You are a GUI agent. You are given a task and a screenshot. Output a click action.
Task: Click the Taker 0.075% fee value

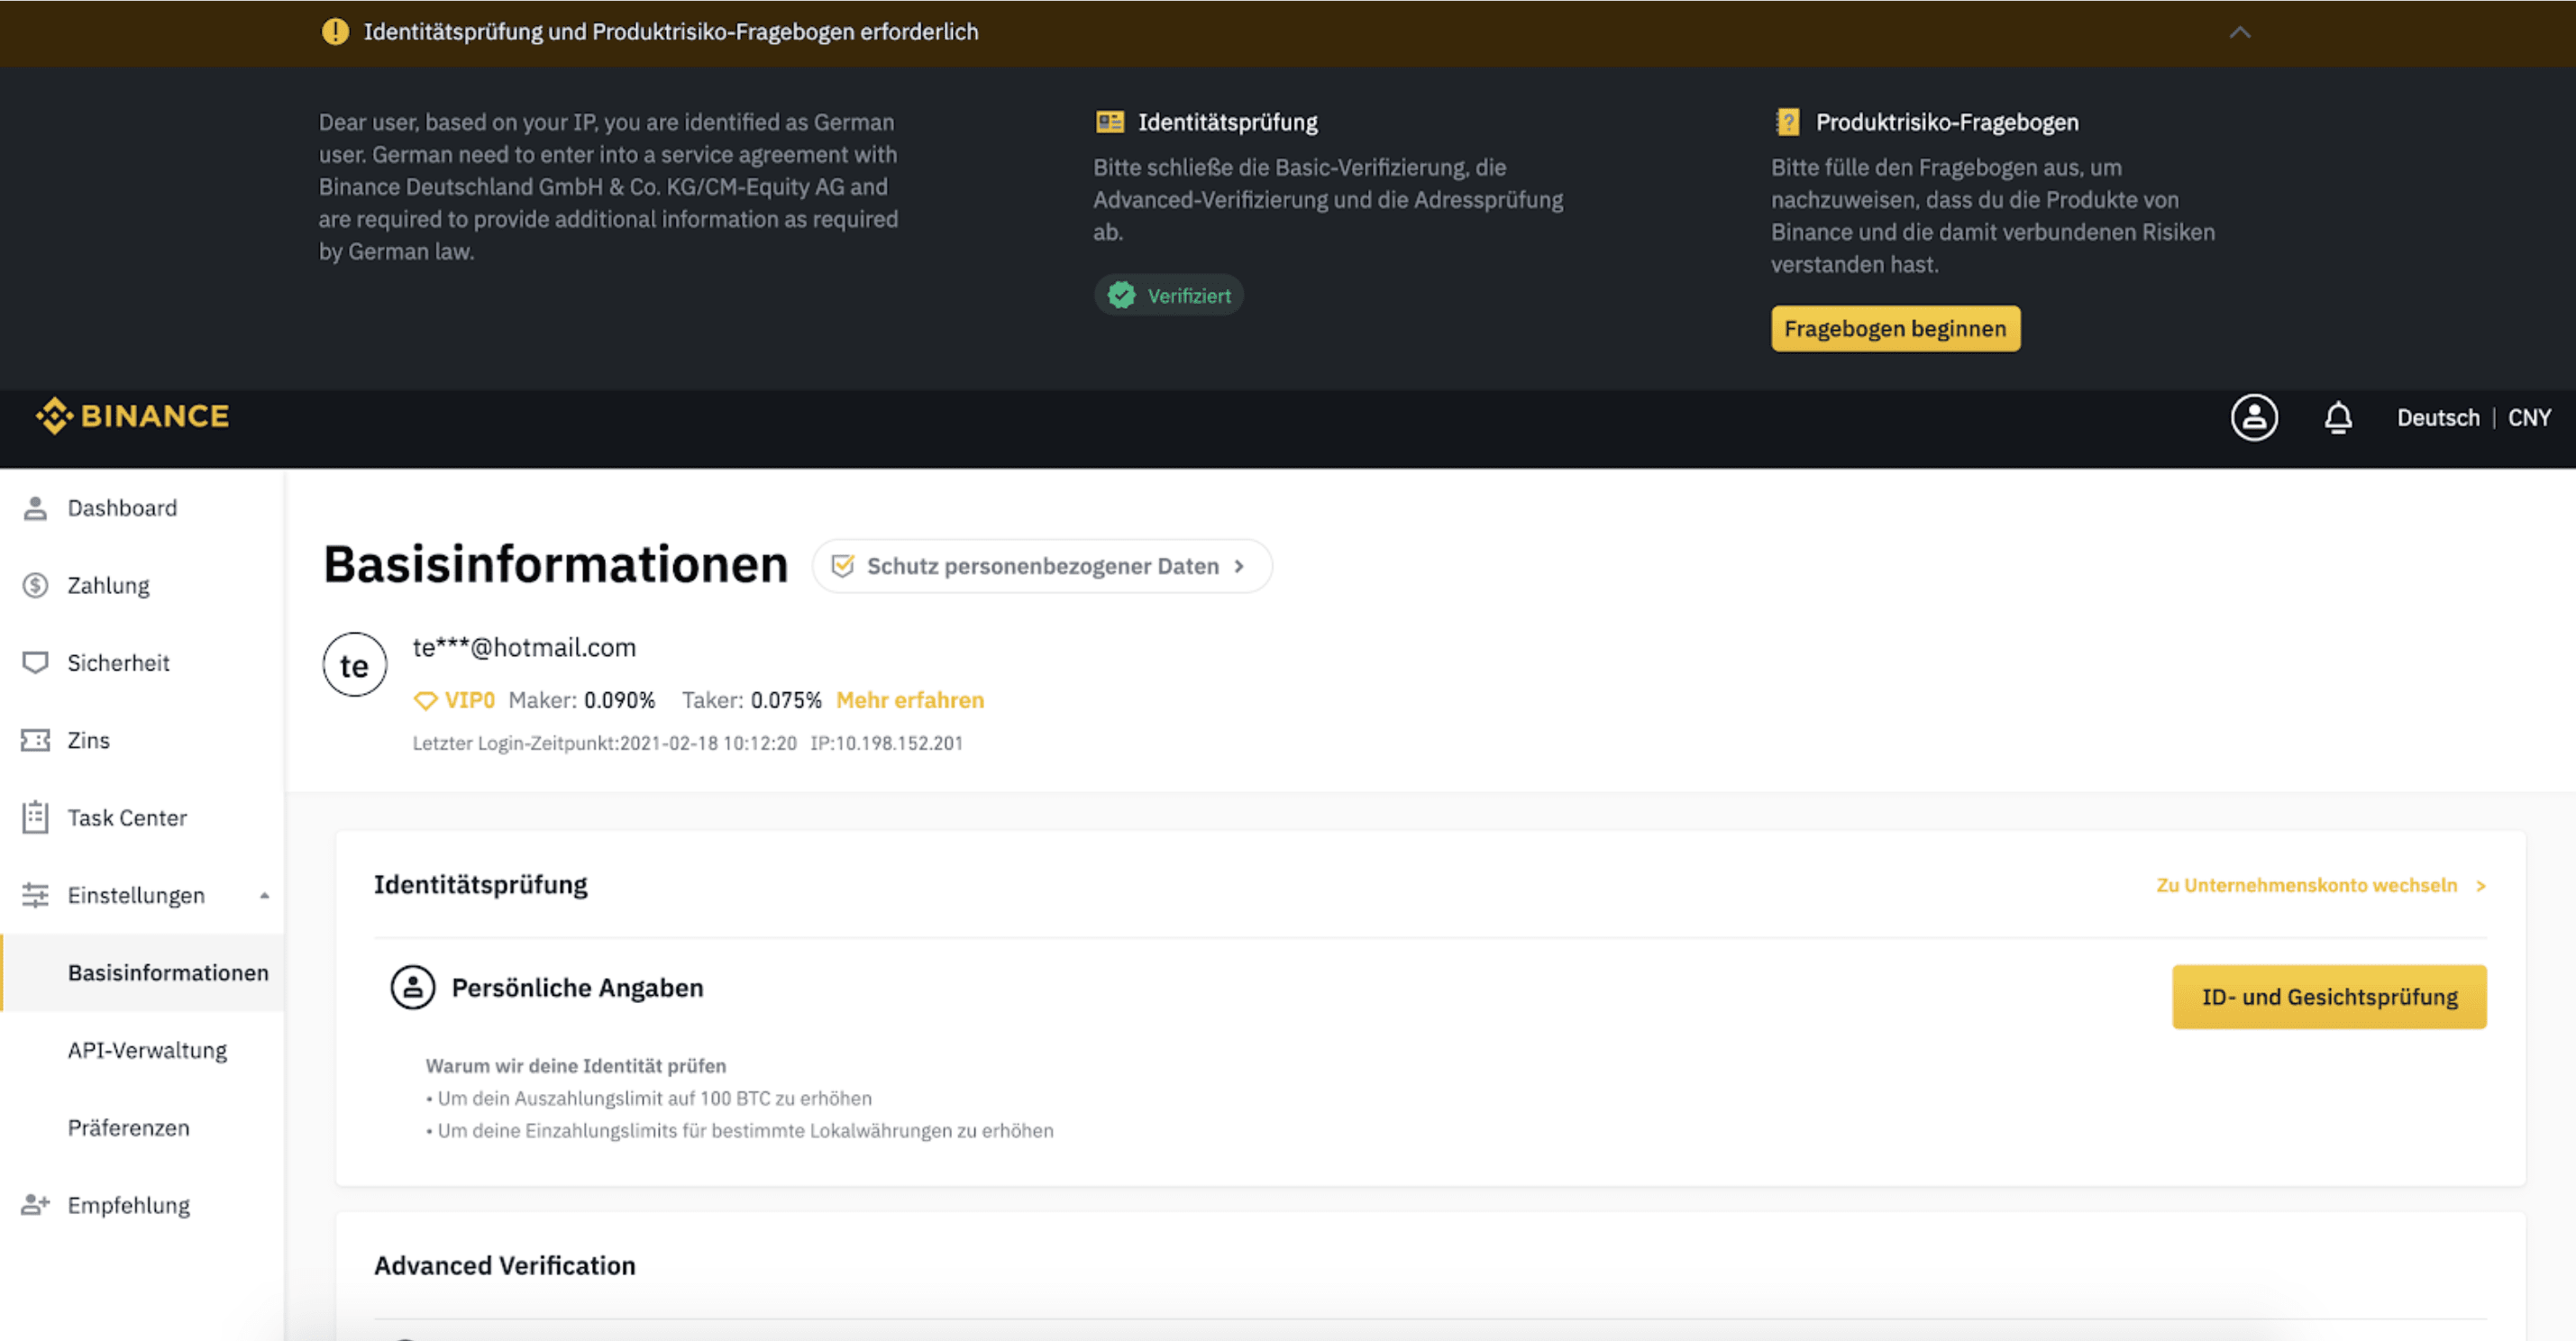coord(786,700)
